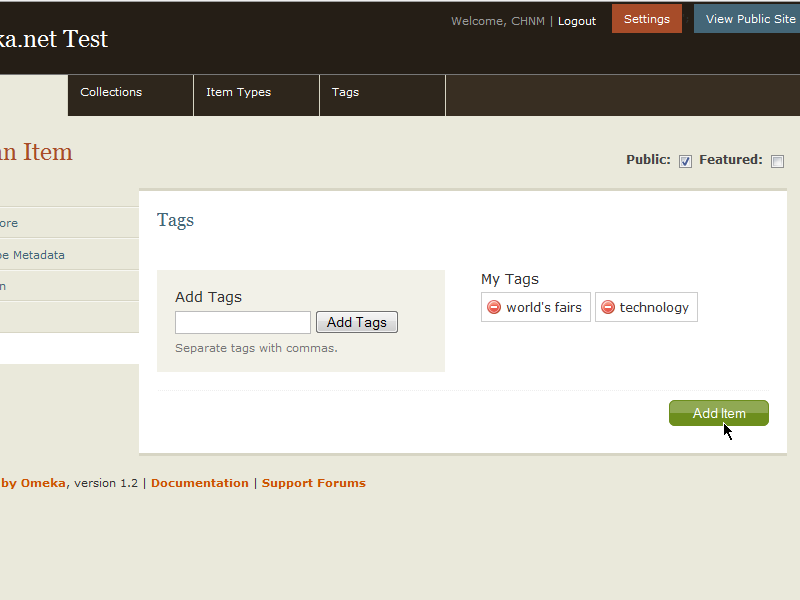
Task: Toggle the Public checkbox
Action: (685, 161)
